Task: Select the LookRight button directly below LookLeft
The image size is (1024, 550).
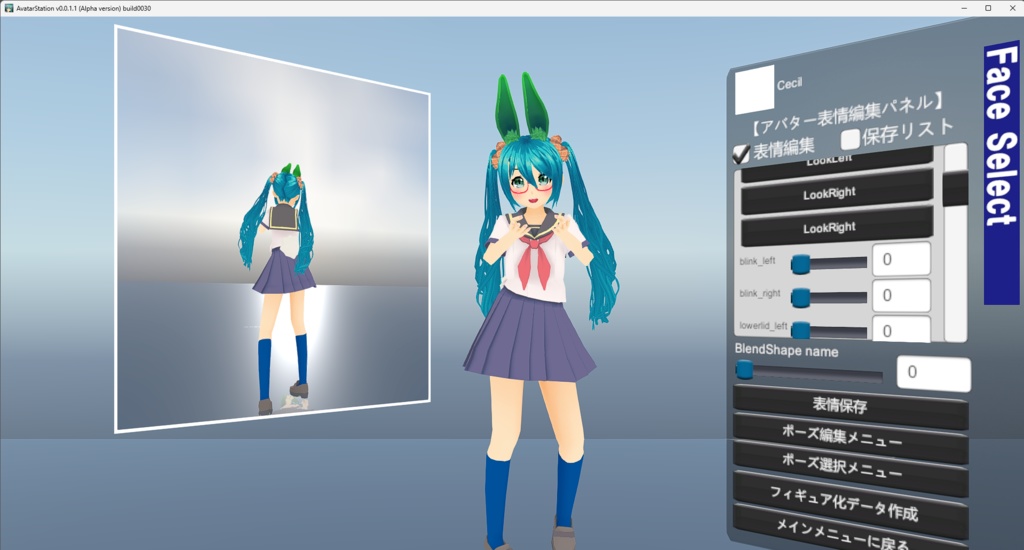Action: click(837, 193)
